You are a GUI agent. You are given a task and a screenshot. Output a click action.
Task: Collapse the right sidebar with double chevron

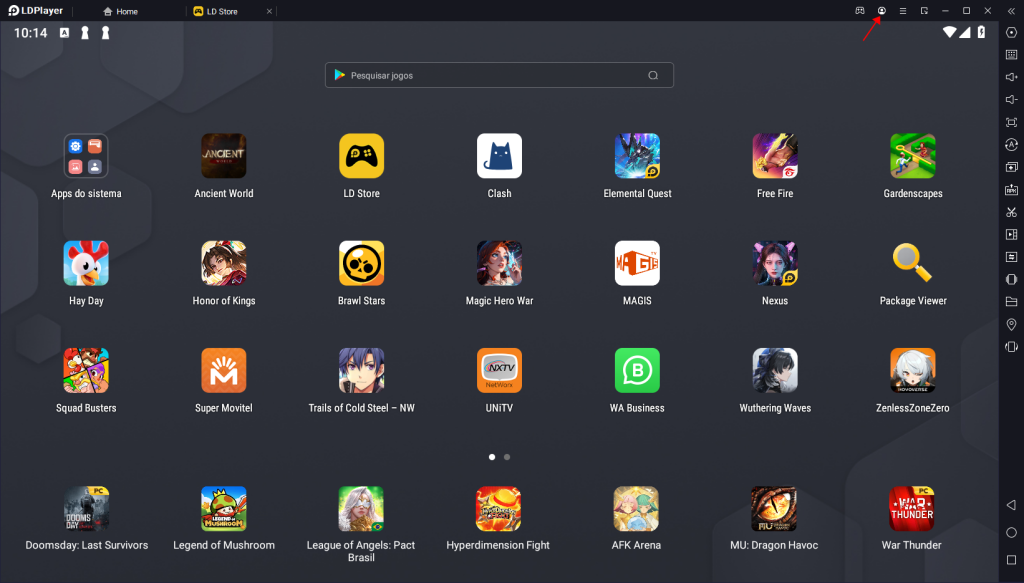click(x=1011, y=10)
